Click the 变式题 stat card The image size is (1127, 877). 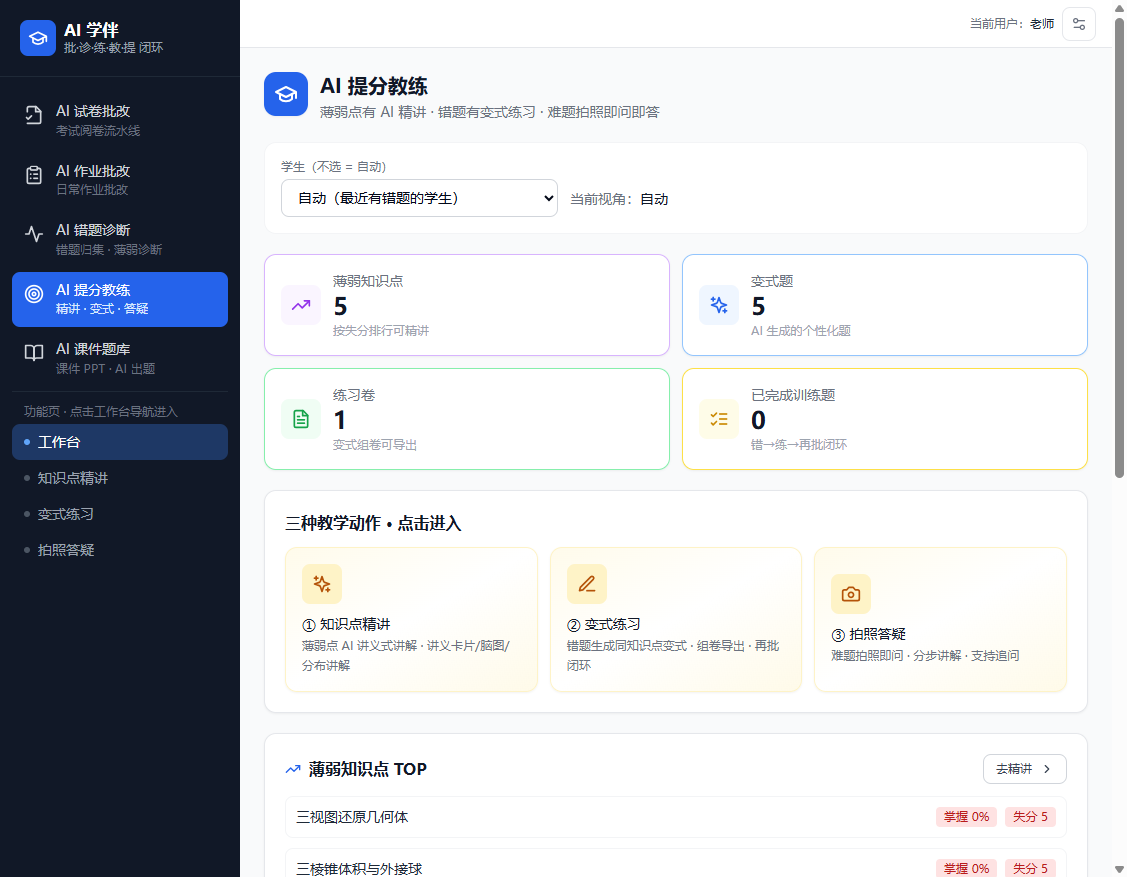pos(885,305)
